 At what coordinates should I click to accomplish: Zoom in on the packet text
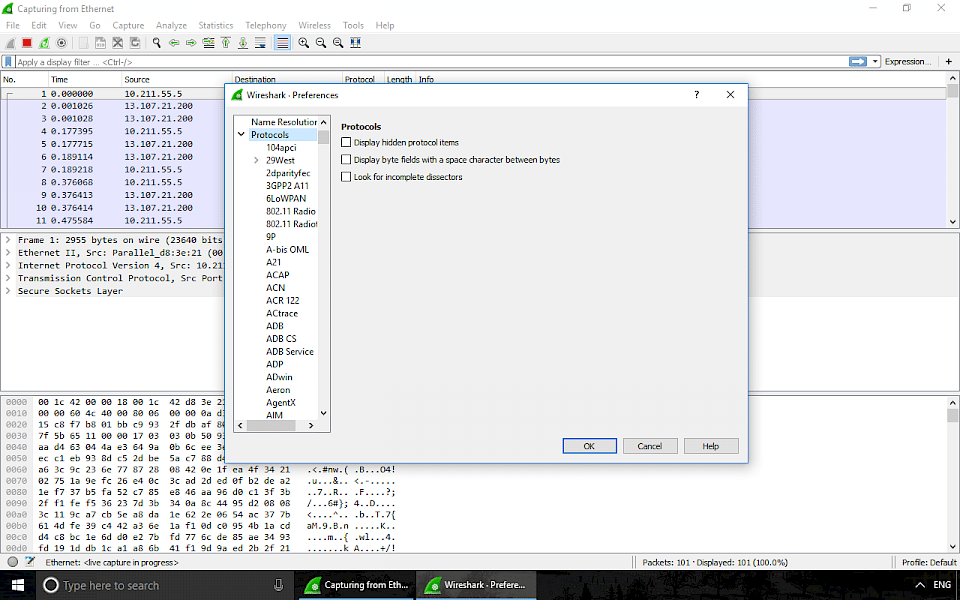(304, 43)
